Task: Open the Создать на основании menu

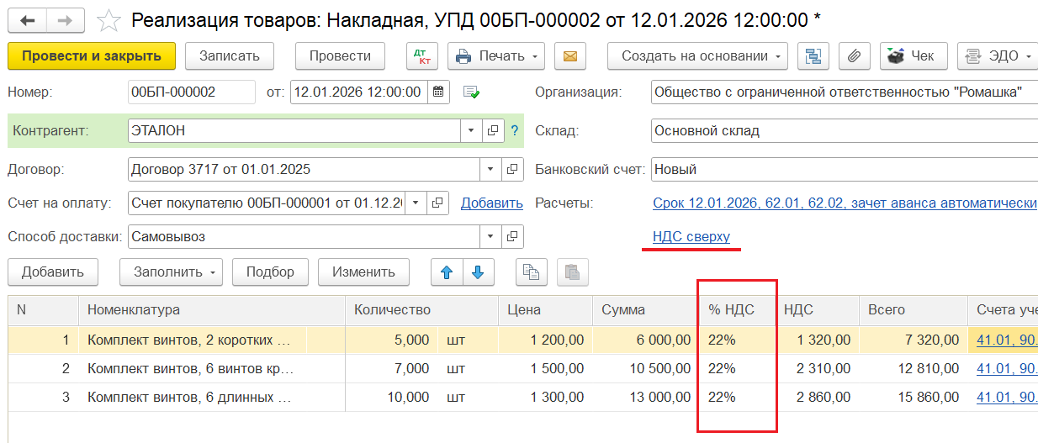Action: [x=701, y=56]
